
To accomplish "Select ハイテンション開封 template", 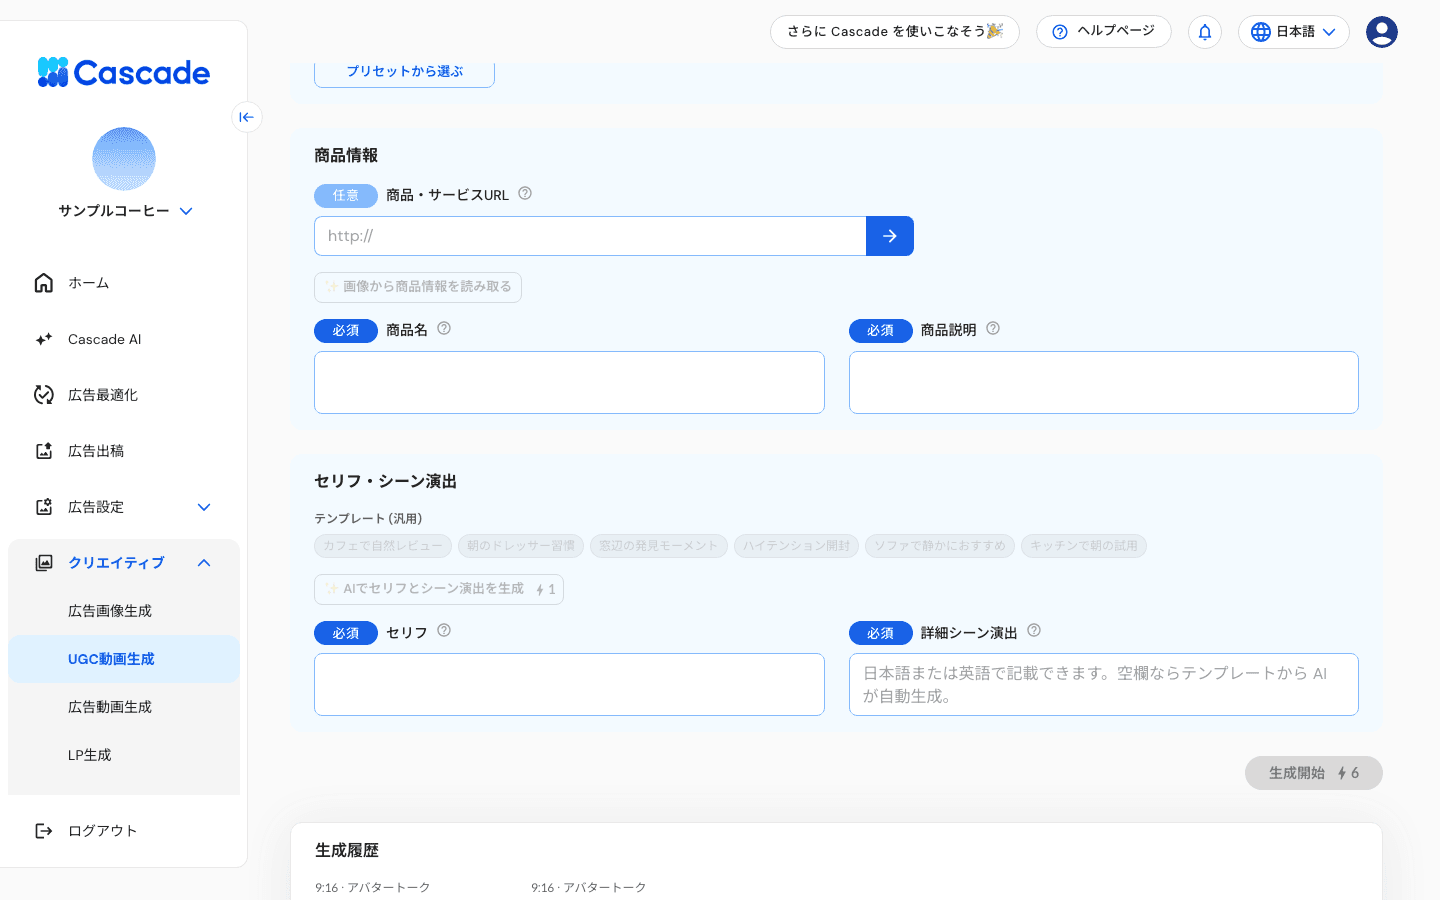I will point(796,546).
